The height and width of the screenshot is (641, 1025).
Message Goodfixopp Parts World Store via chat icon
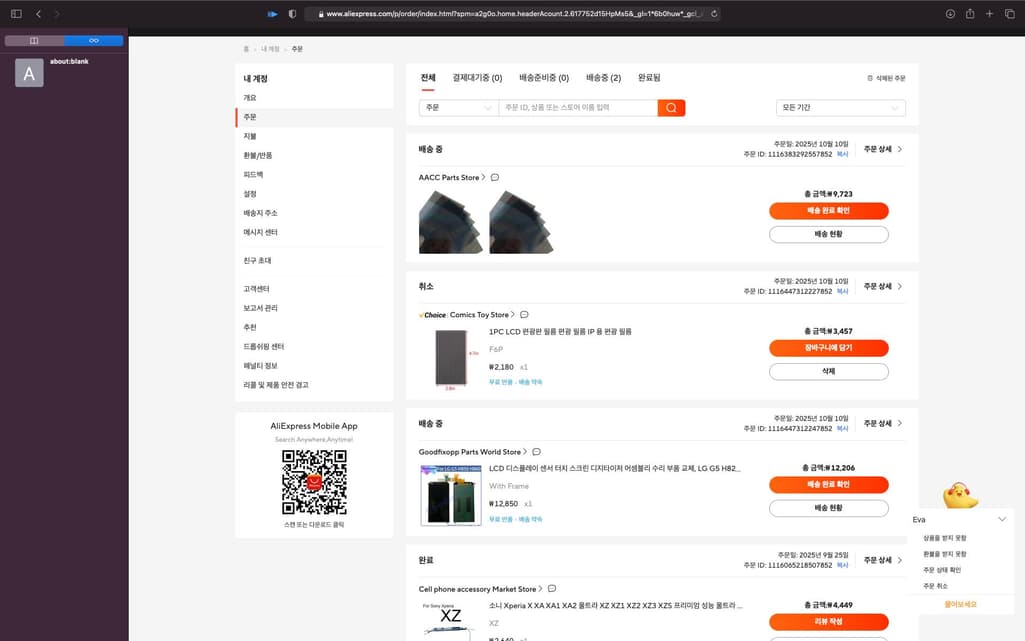[536, 452]
